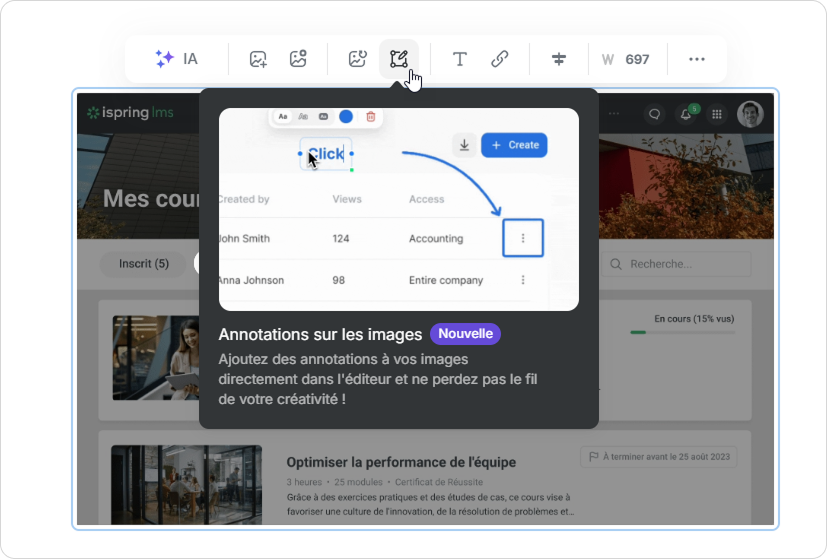
Task: Select the image annotation tool icon
Action: [x=399, y=59]
